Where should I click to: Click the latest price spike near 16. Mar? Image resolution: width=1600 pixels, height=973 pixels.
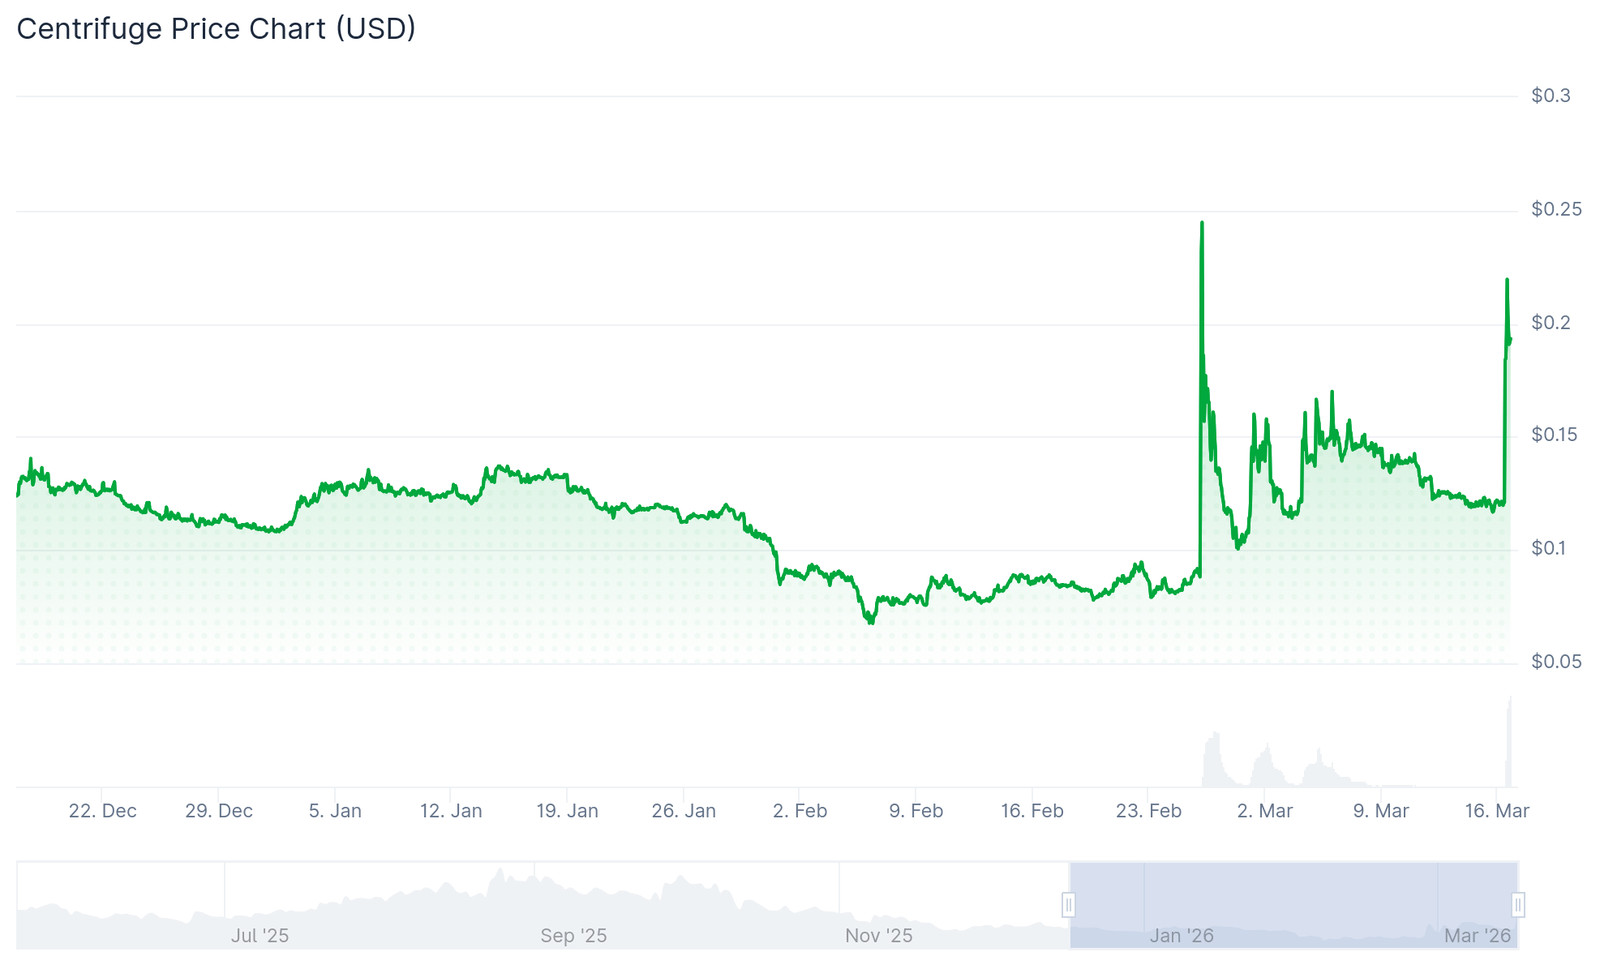click(1507, 281)
